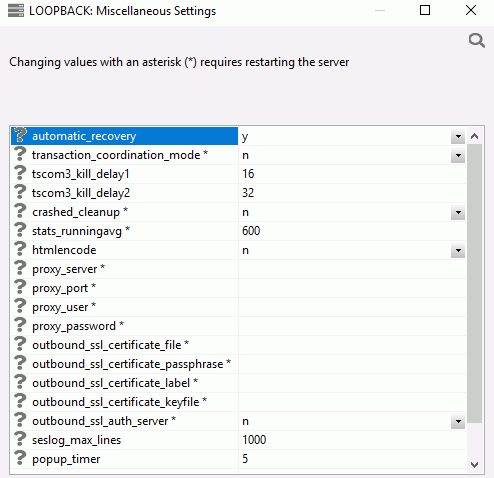Screen dimensions: 494x478
Task: Select the proxy_password setting row
Action: pos(238,326)
